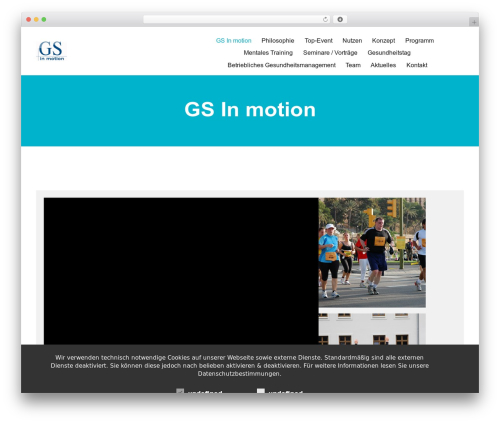Open the Philosophie page

[x=278, y=41]
